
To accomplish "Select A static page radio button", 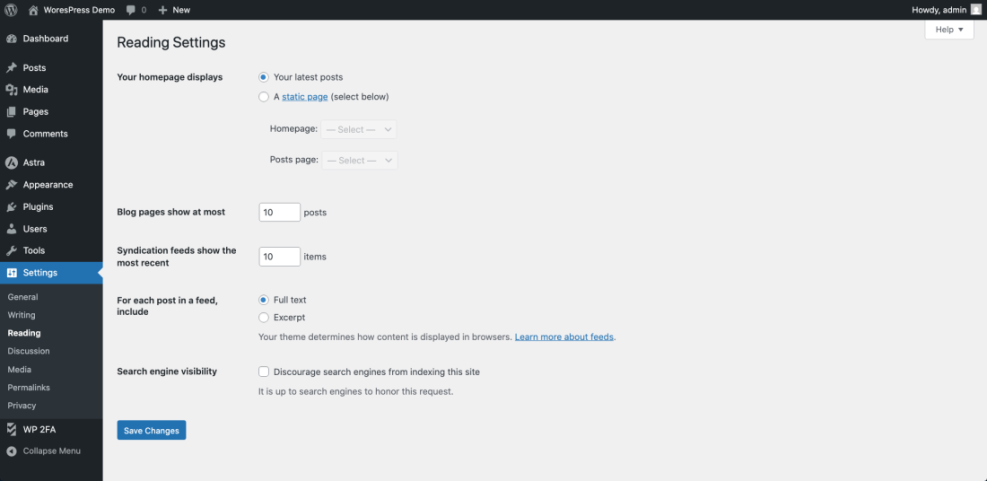I will (264, 97).
